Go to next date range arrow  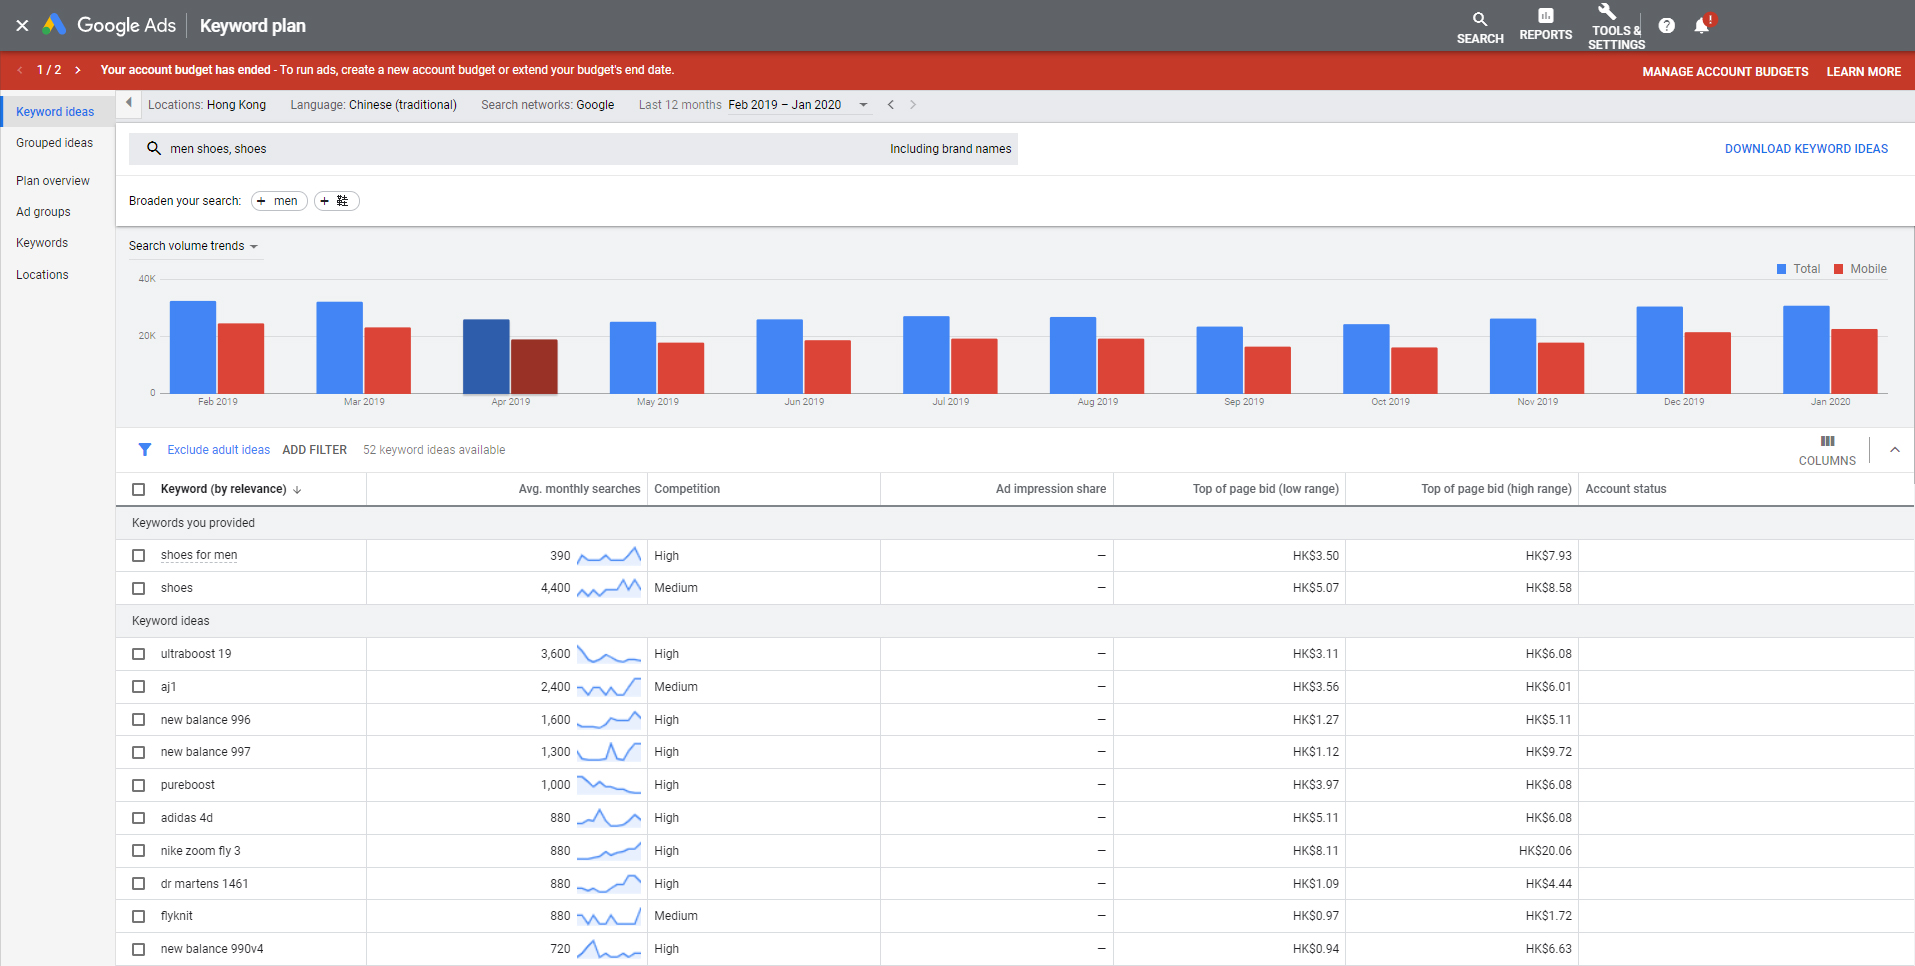pyautogui.click(x=912, y=104)
